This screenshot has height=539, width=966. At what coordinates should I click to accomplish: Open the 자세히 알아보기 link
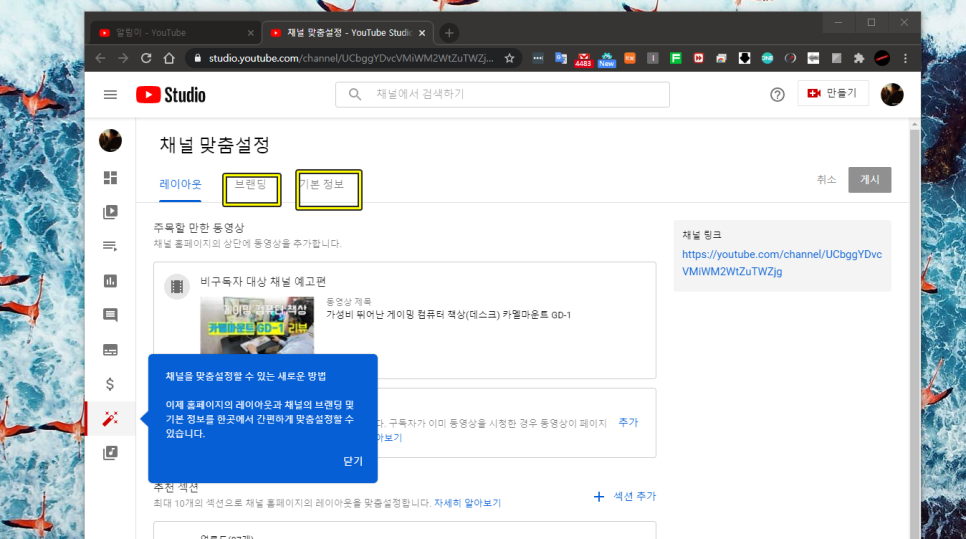coord(468,503)
